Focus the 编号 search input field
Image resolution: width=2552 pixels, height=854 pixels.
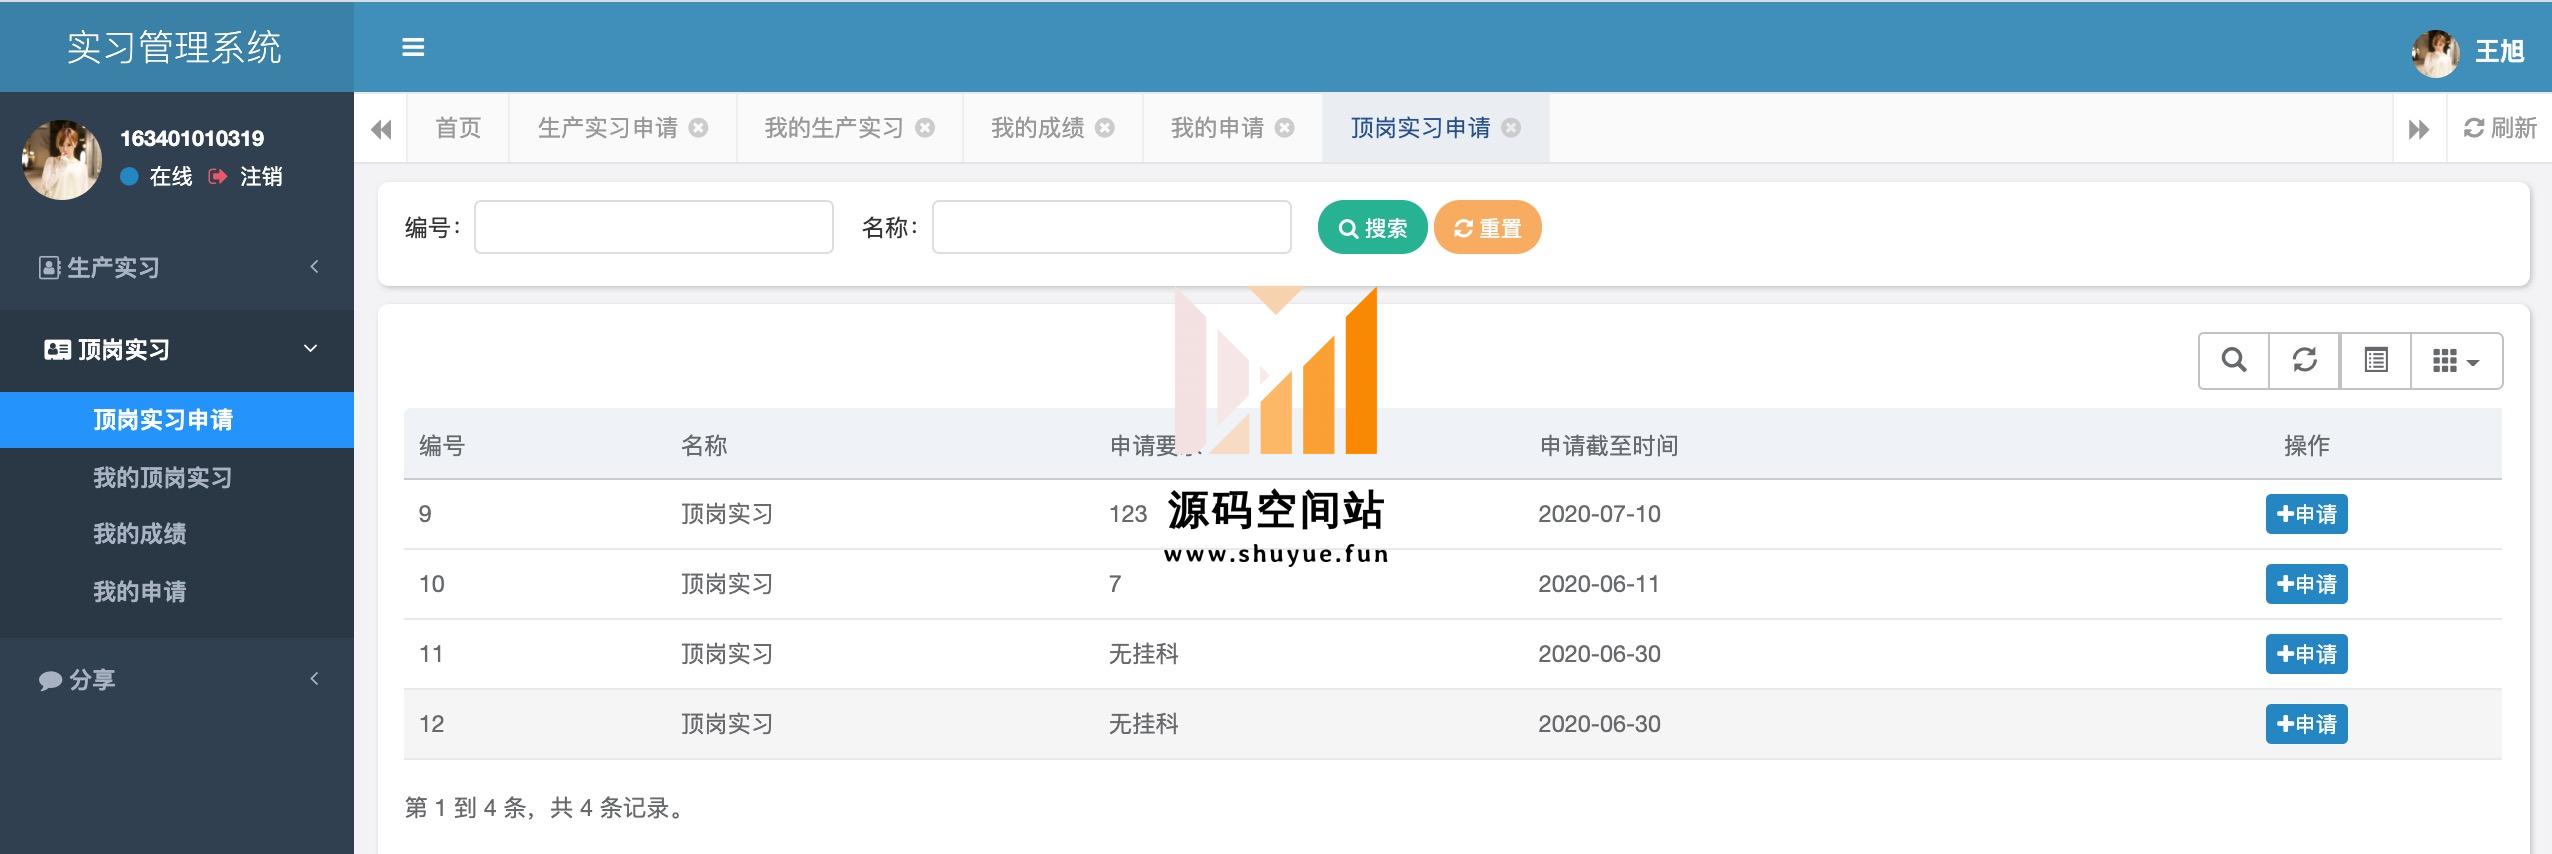coord(654,227)
